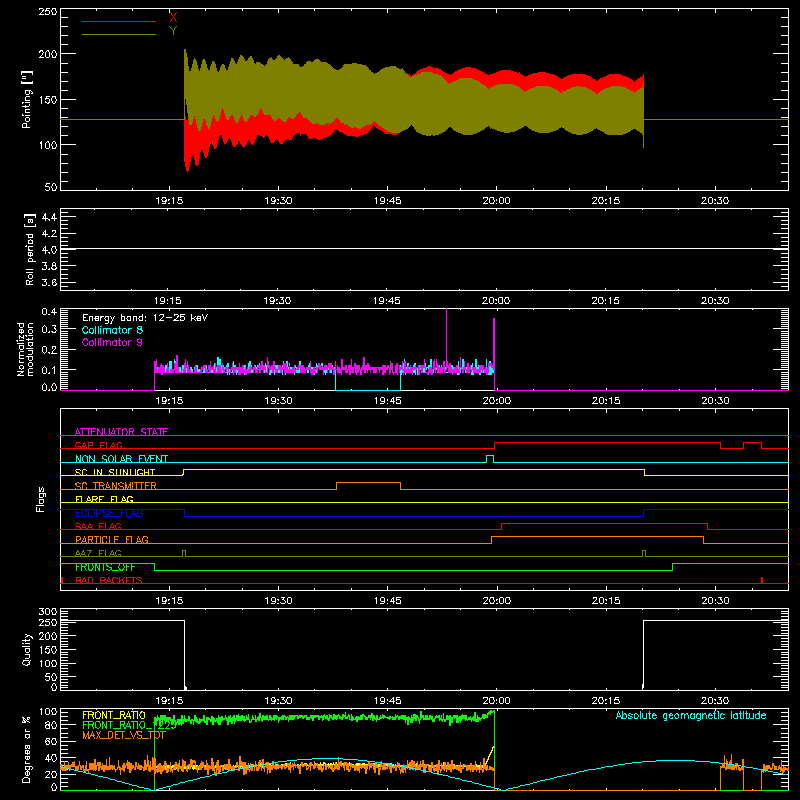The image size is (800, 800).
Task: Click the Collimator 8 legend entry
Action: tap(112, 330)
